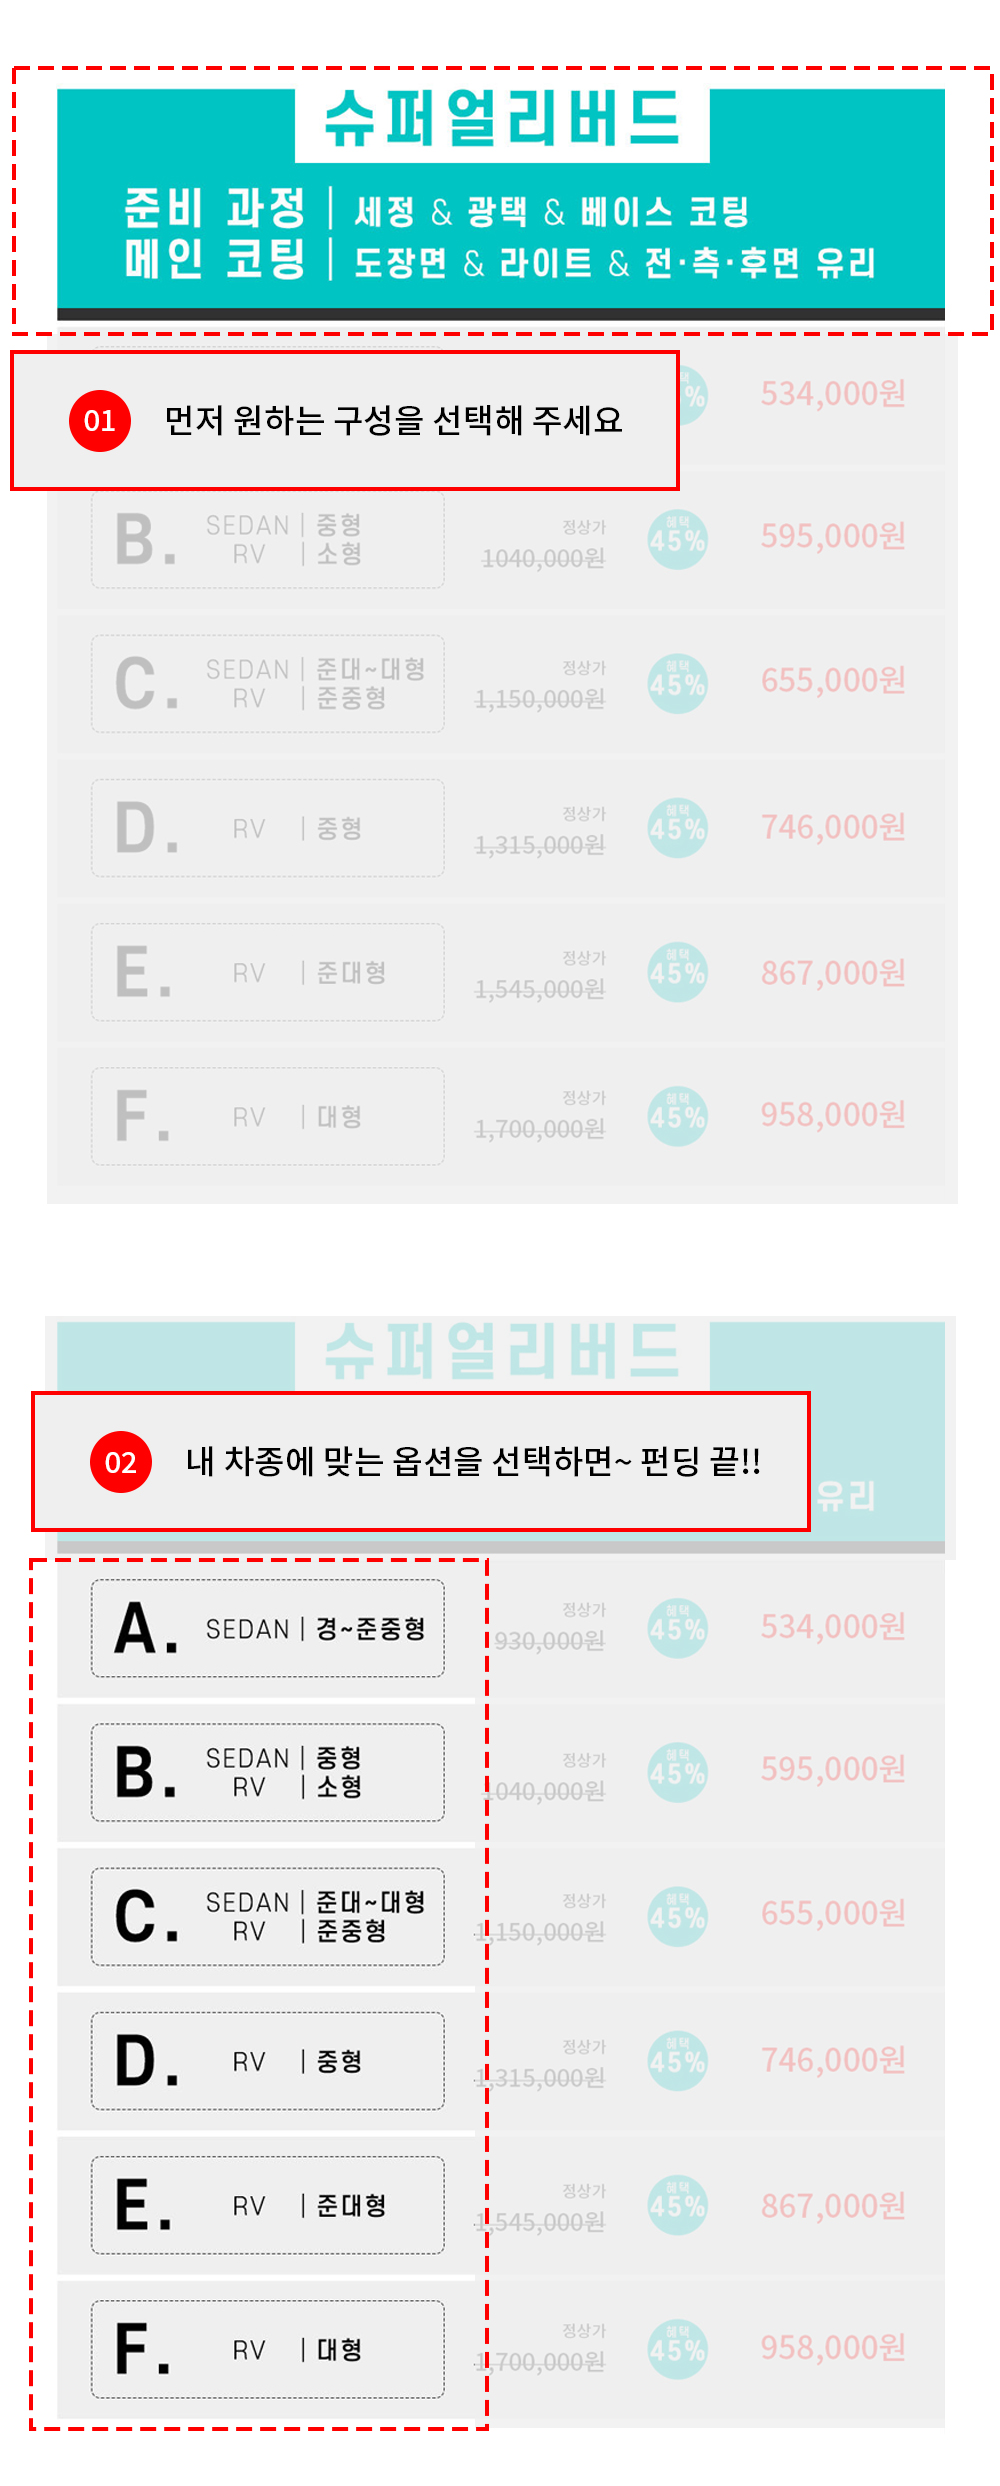The image size is (1000, 2486).
Task: Click the instruction text 먼저 원하는 구성을 선택해 주세요
Action: (x=393, y=421)
